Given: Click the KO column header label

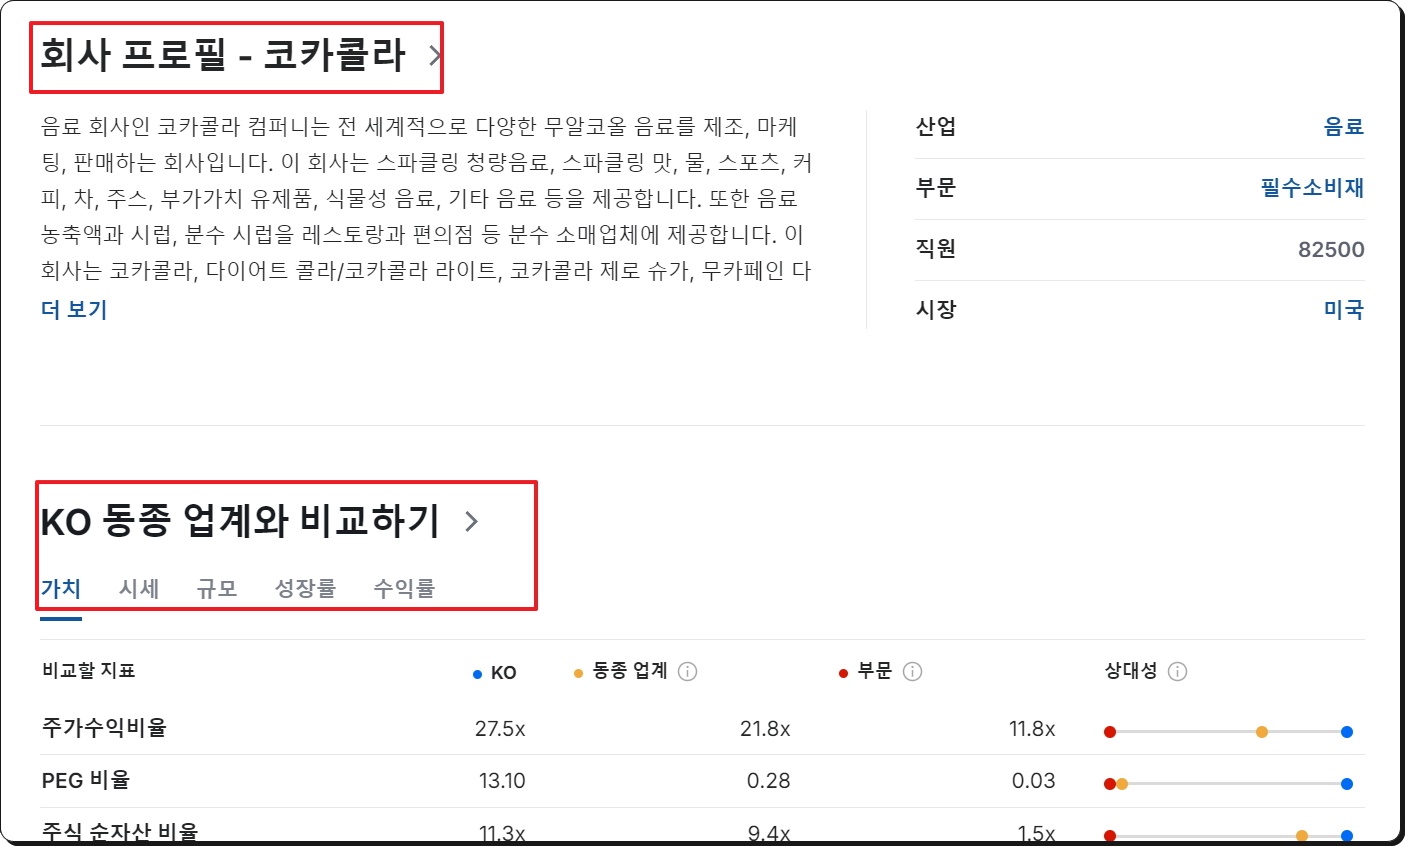Looking at the screenshot, I should pos(503,673).
